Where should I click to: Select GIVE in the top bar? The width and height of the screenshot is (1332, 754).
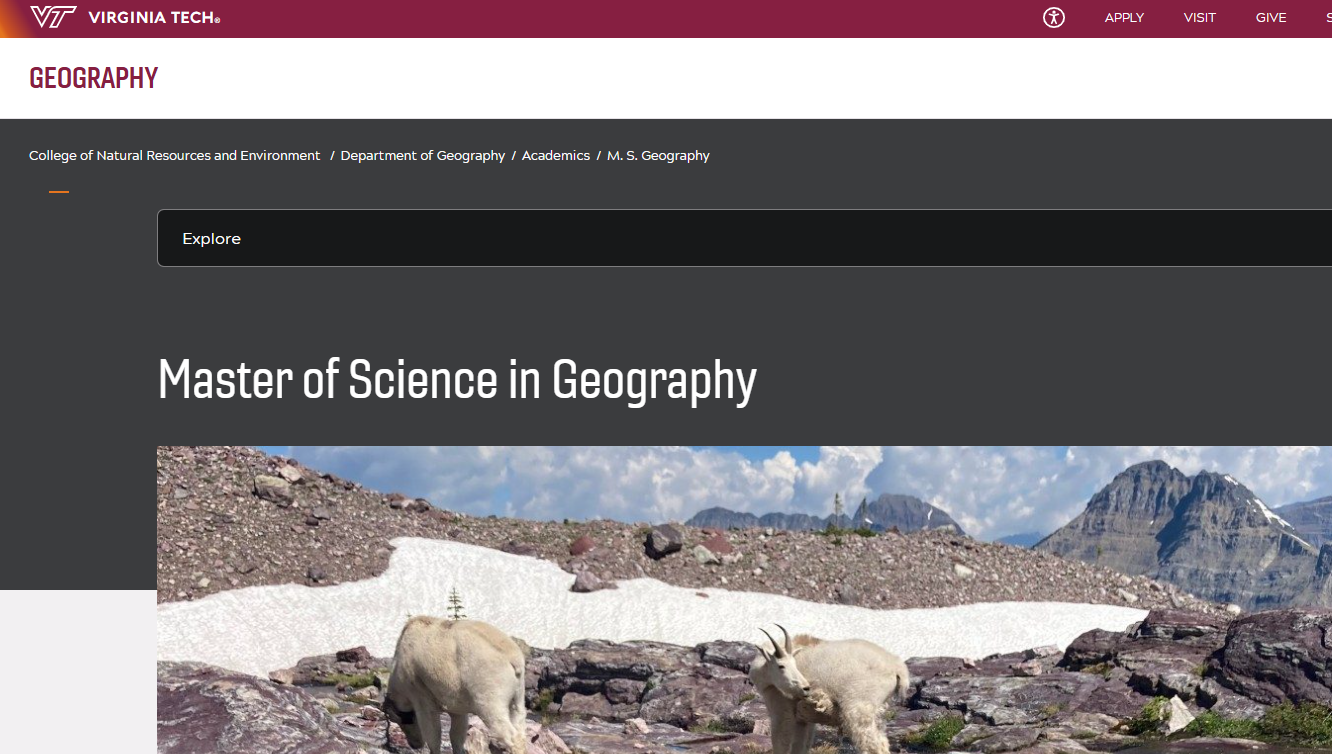point(1271,18)
